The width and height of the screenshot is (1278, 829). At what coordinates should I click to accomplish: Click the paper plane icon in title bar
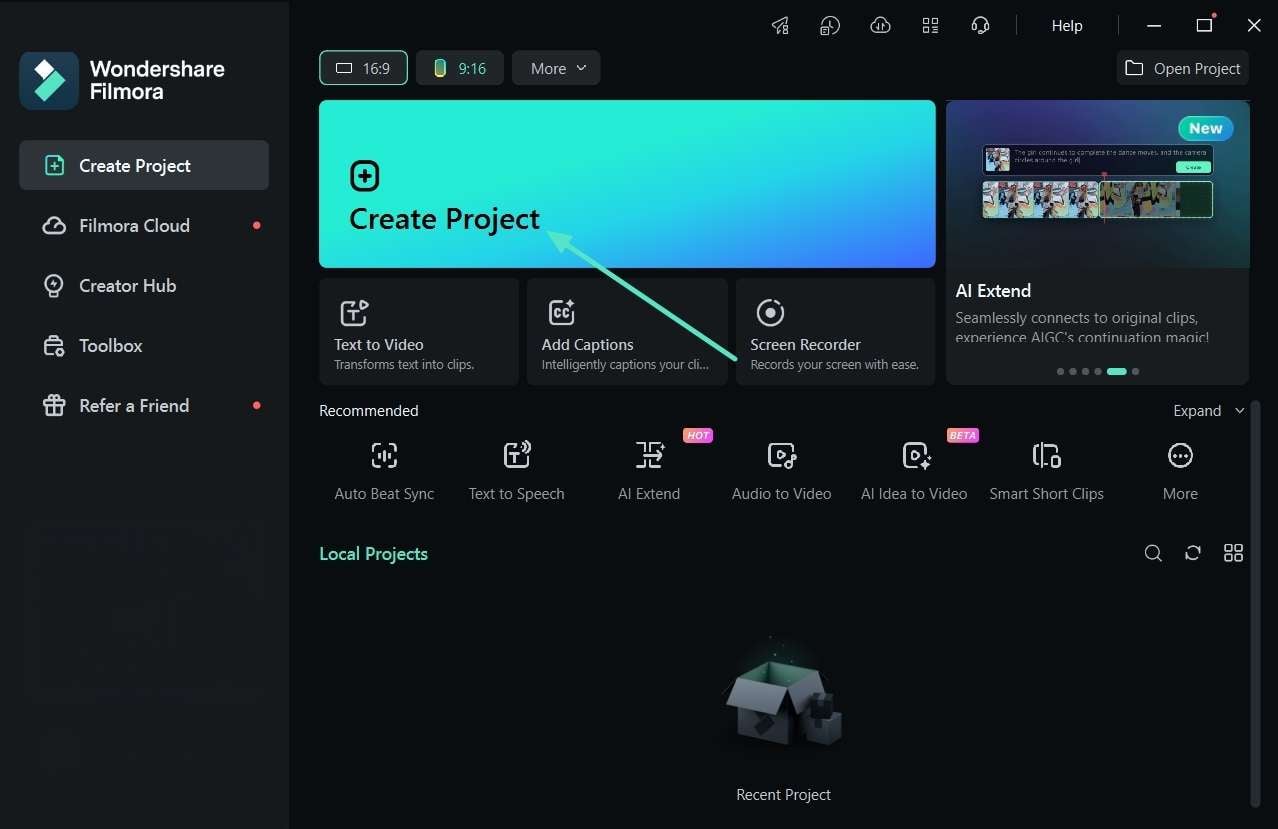point(780,26)
